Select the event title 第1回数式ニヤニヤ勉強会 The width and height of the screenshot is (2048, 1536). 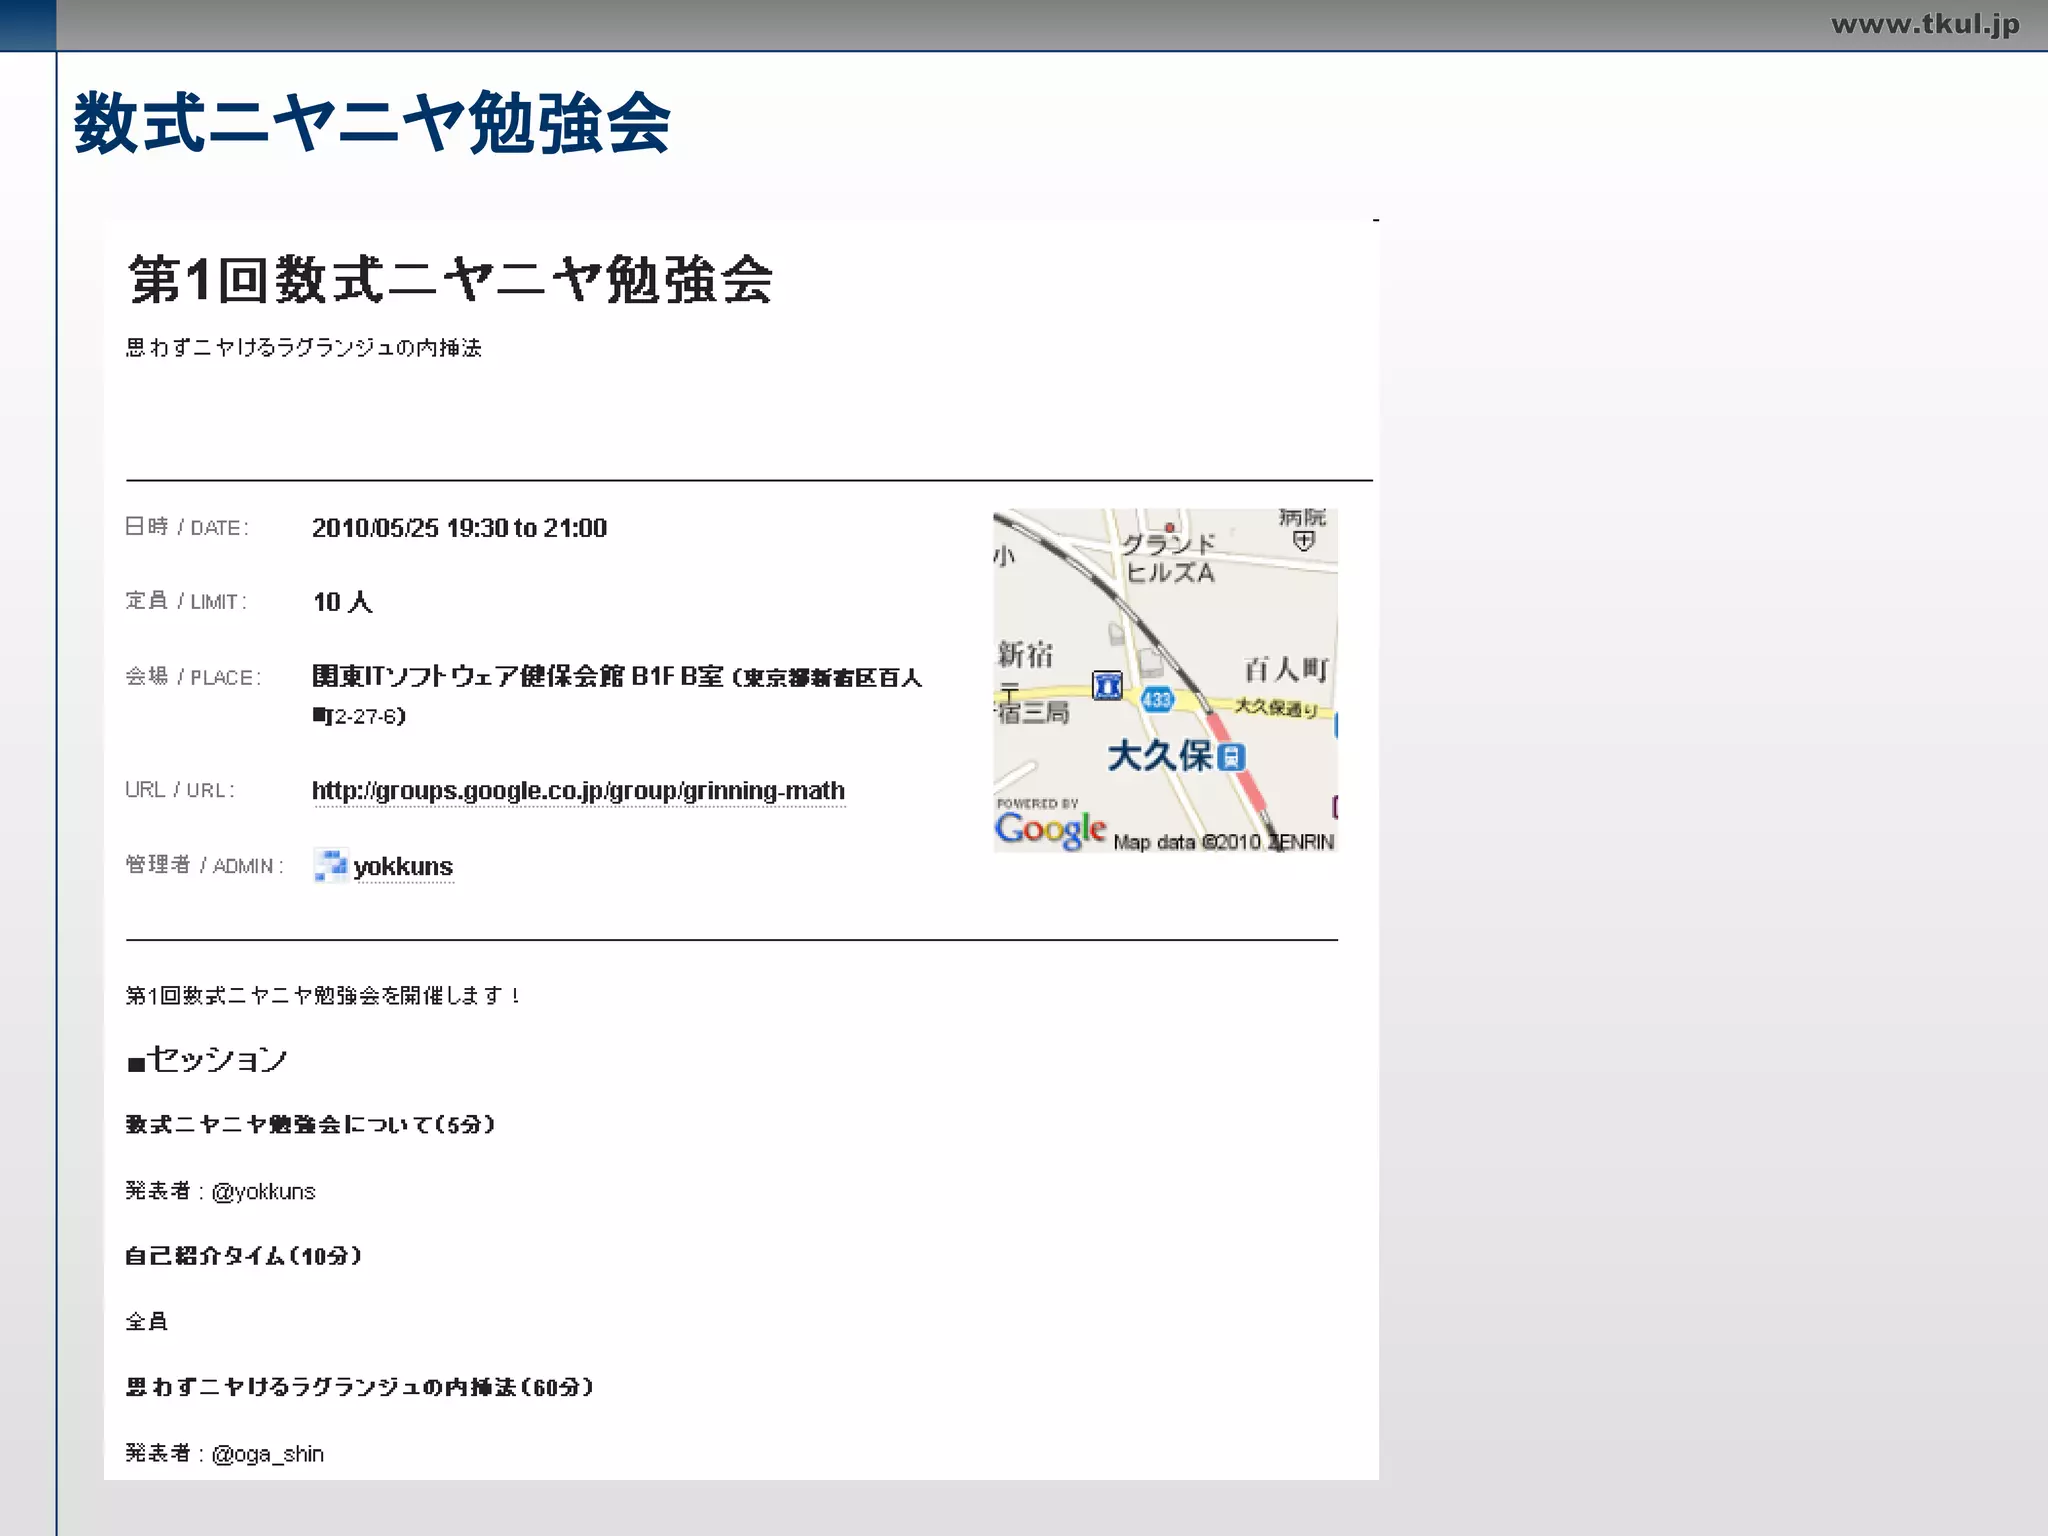point(450,279)
